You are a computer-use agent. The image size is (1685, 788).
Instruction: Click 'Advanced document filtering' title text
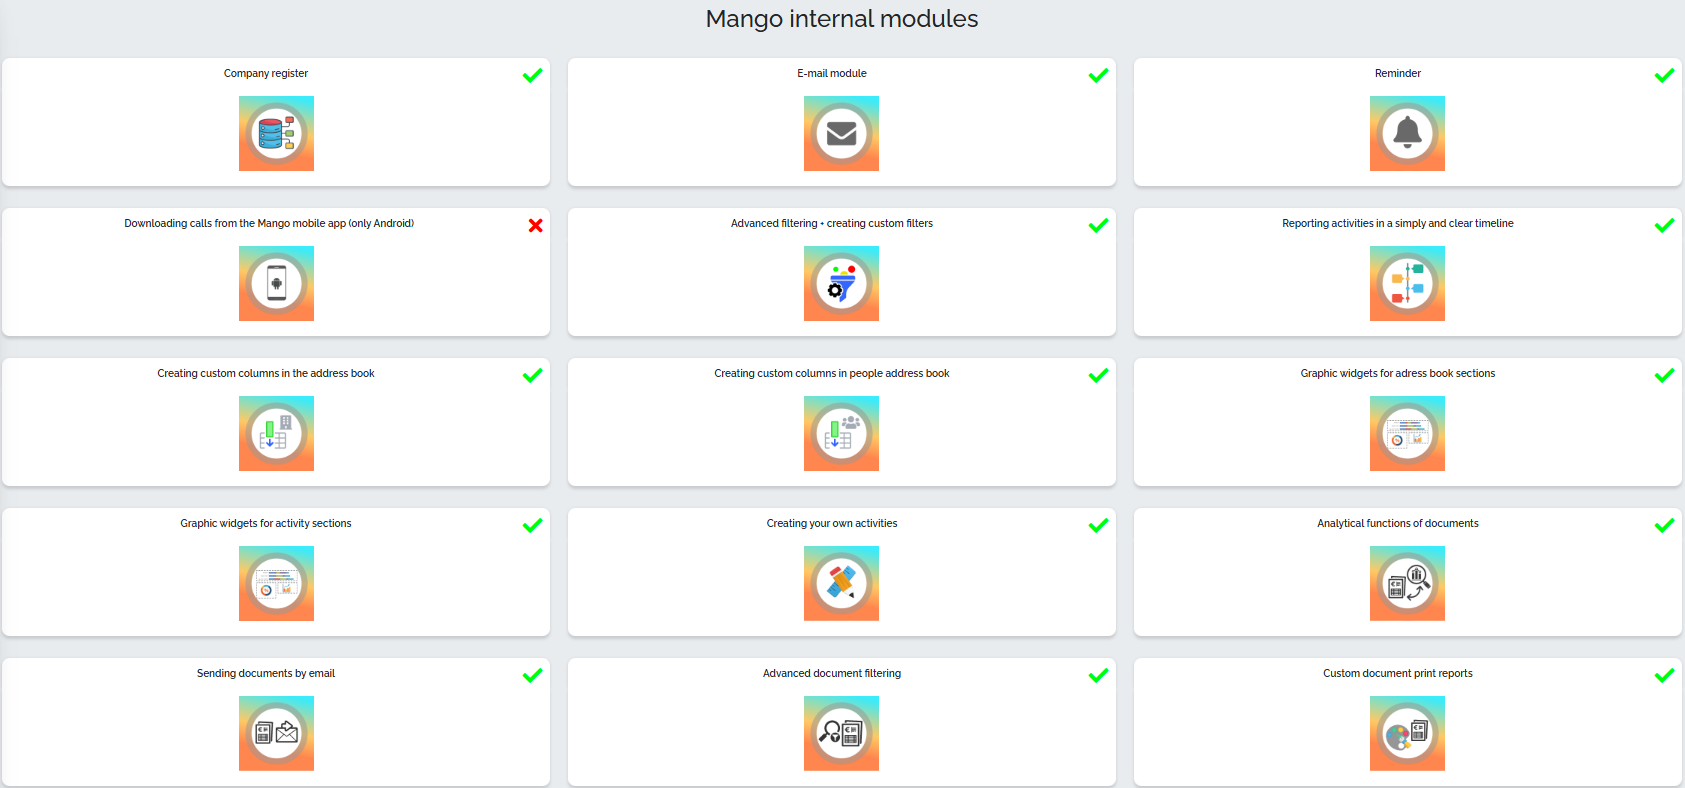832,673
